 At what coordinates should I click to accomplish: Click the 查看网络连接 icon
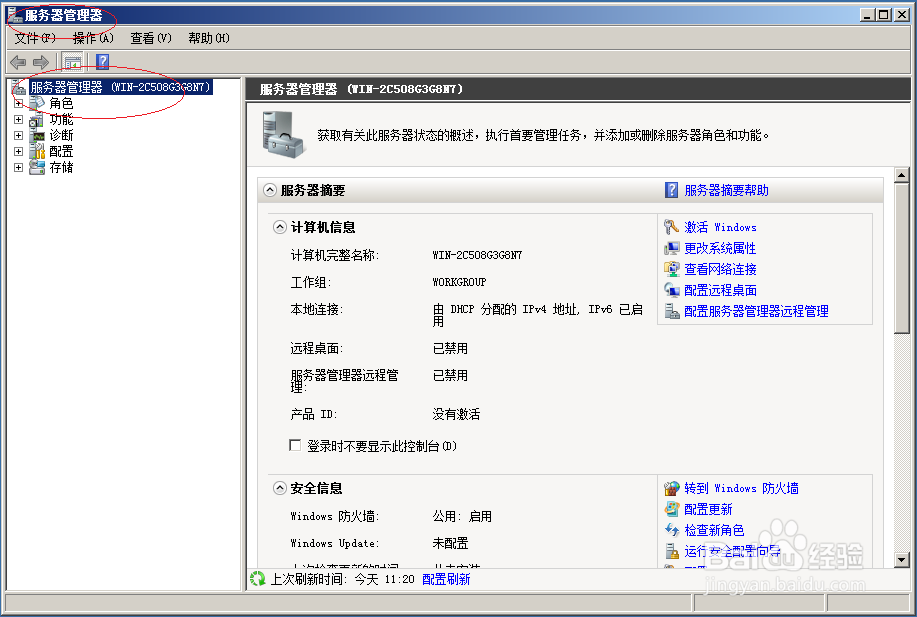[673, 269]
